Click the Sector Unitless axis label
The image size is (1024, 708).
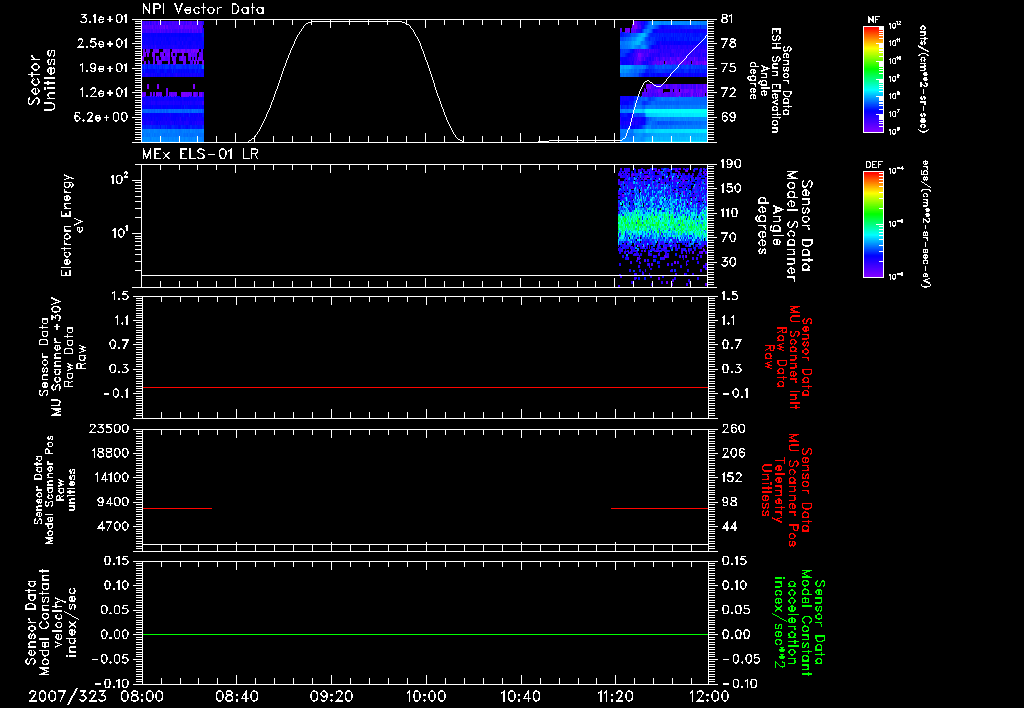coord(42,80)
